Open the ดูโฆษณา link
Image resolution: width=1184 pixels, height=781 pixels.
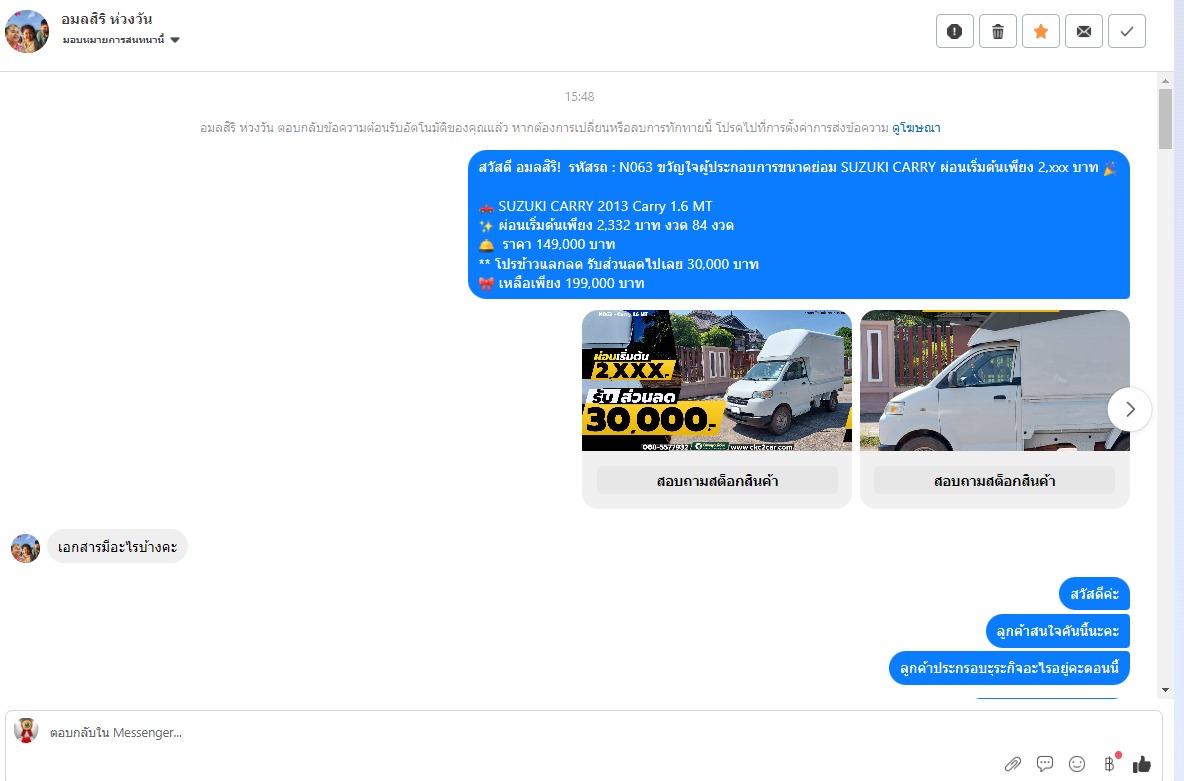(x=916, y=128)
